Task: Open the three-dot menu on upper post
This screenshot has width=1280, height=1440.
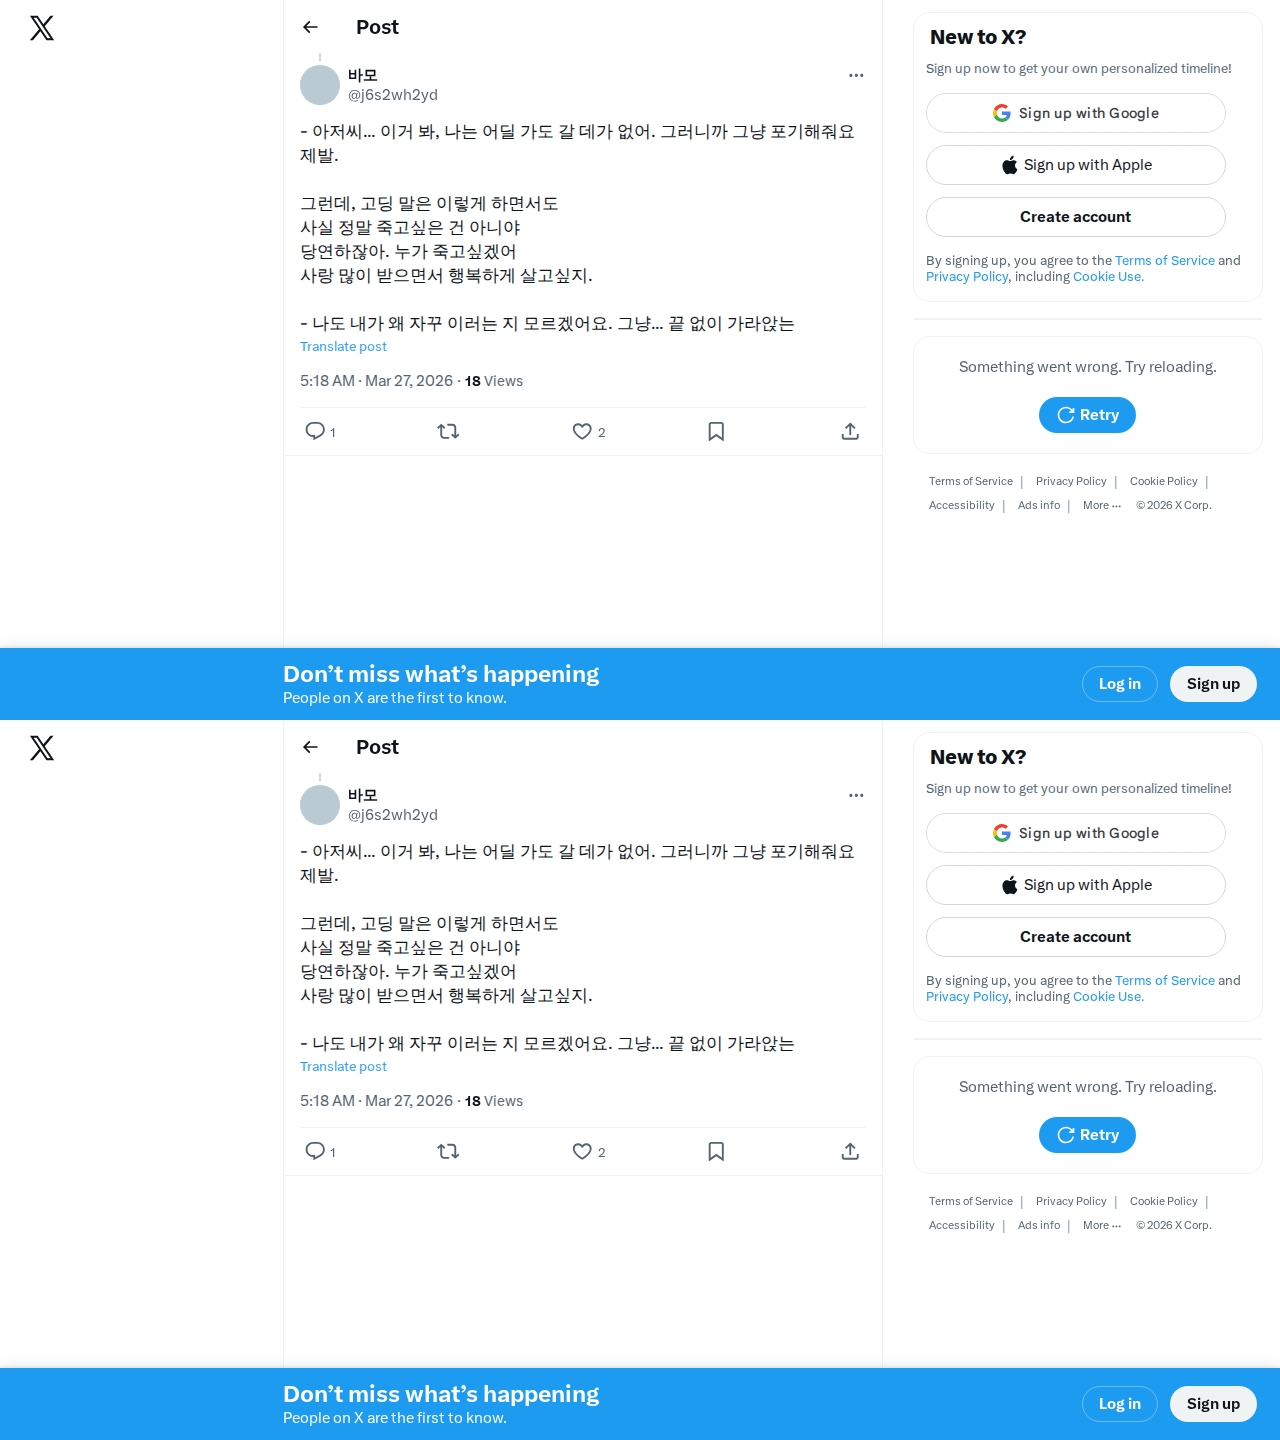Action: pyautogui.click(x=856, y=75)
